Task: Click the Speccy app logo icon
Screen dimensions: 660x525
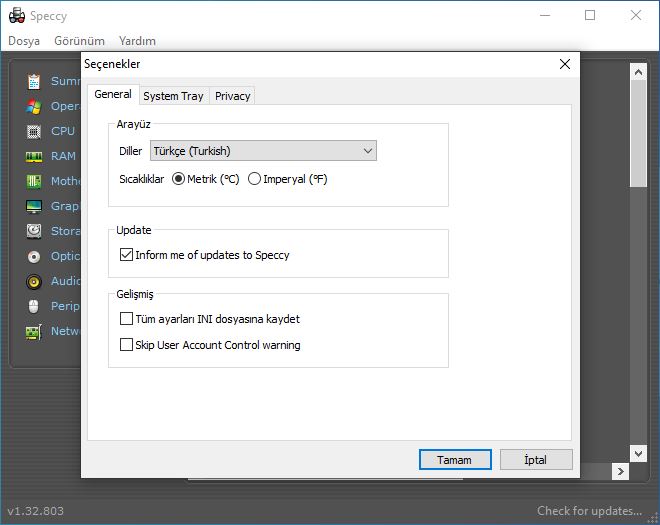Action: pyautogui.click(x=16, y=16)
